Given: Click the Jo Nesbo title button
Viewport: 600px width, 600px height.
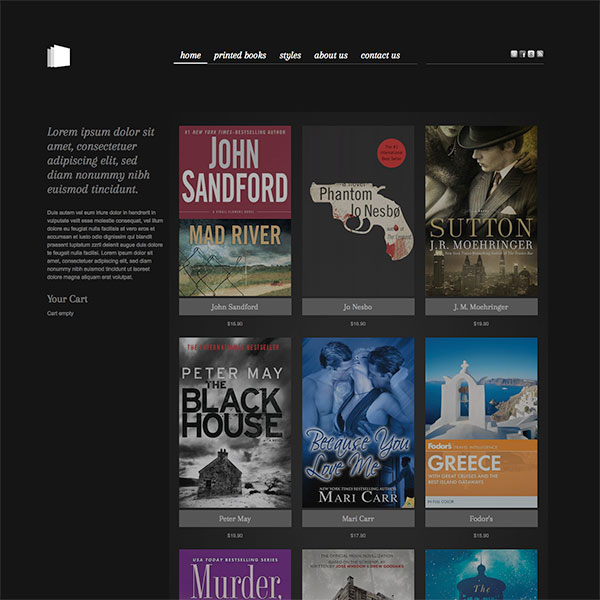Looking at the screenshot, I should pyautogui.click(x=358, y=307).
